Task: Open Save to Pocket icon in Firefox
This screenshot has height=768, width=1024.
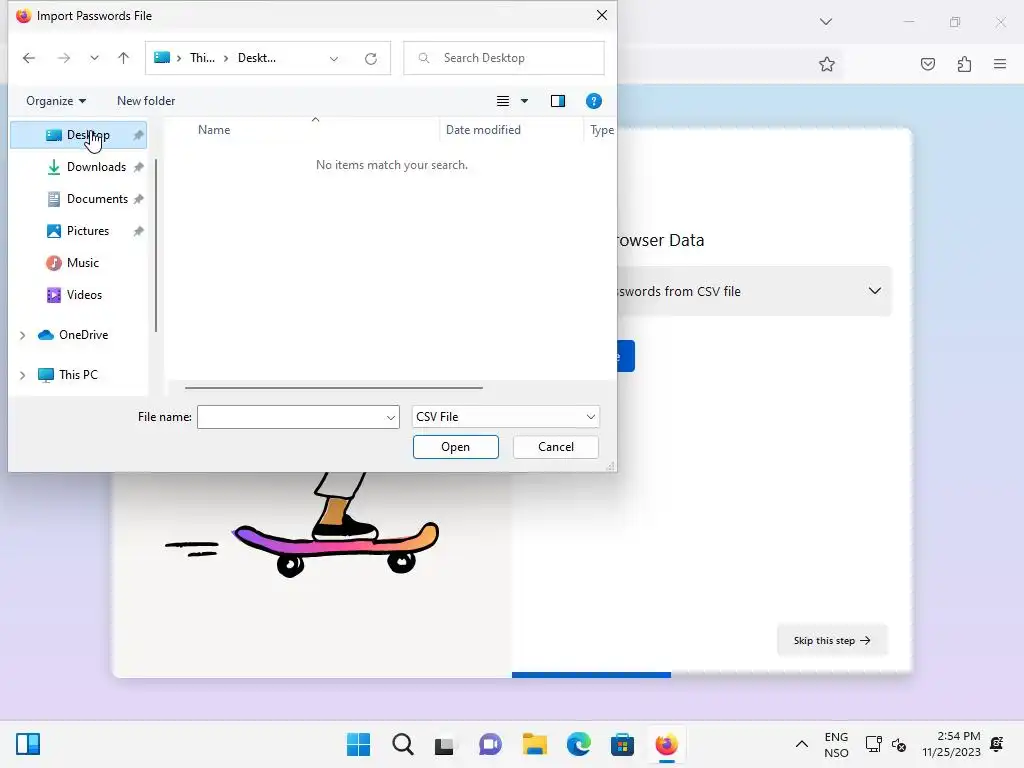Action: coord(928,64)
